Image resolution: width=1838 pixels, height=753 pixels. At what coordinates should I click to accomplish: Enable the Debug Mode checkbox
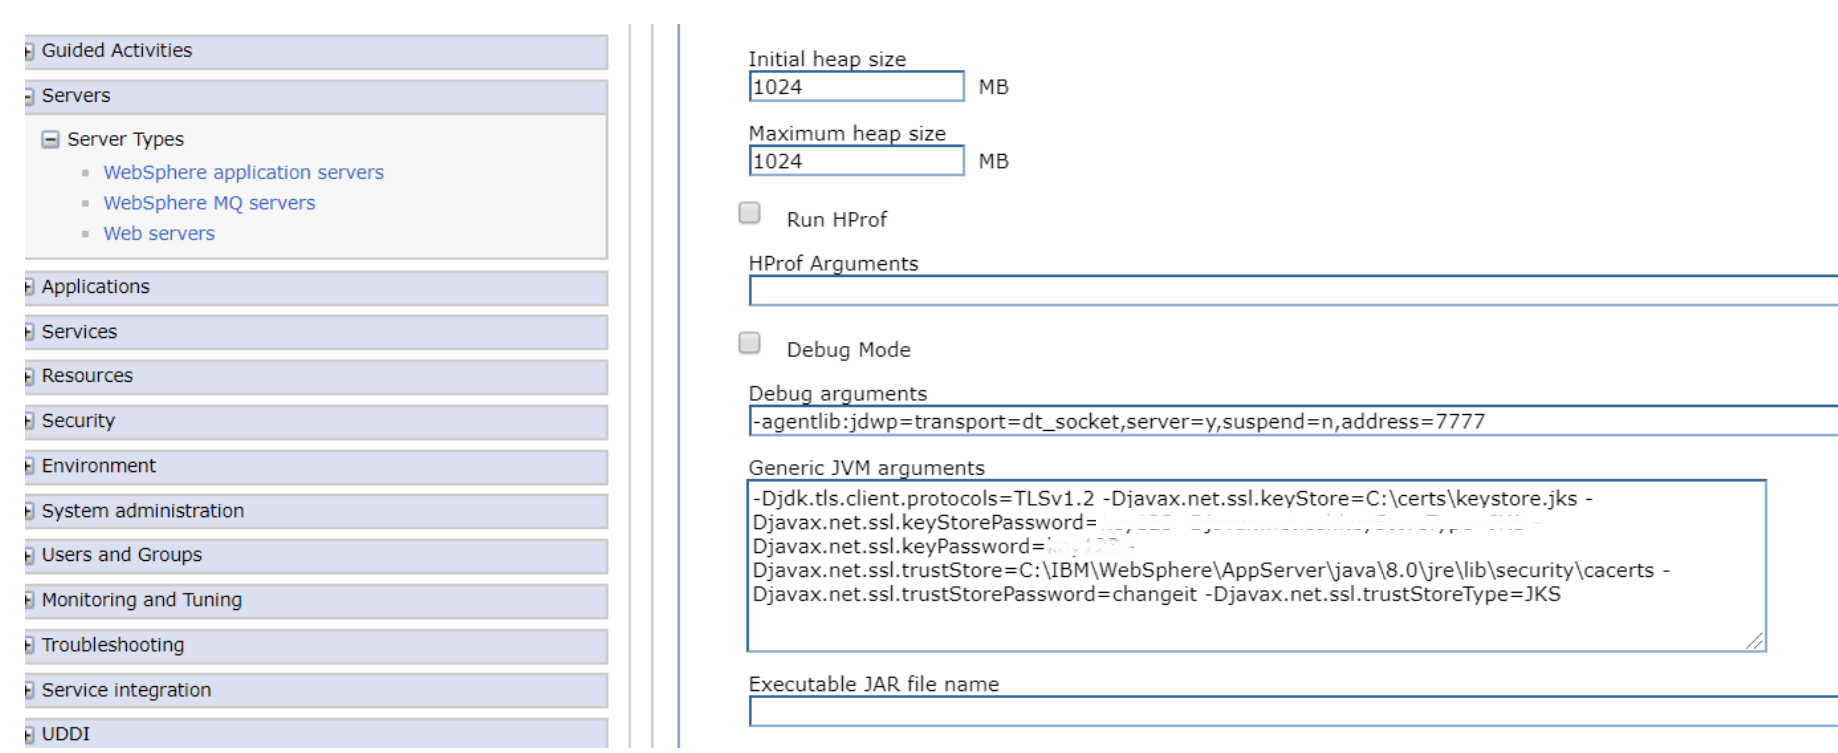point(749,343)
